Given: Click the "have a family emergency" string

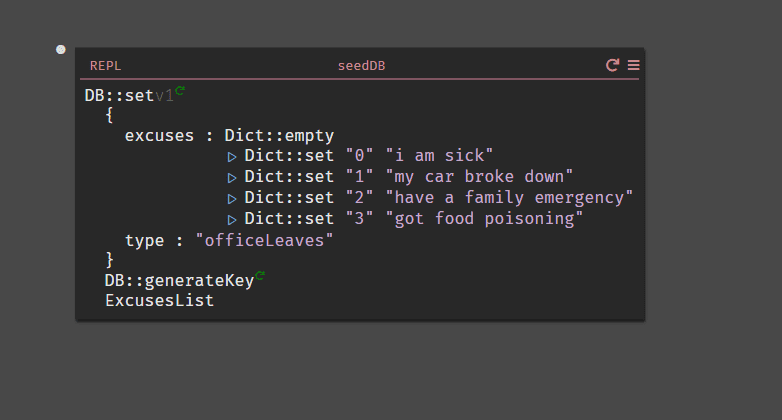Looking at the screenshot, I should (x=509, y=198).
